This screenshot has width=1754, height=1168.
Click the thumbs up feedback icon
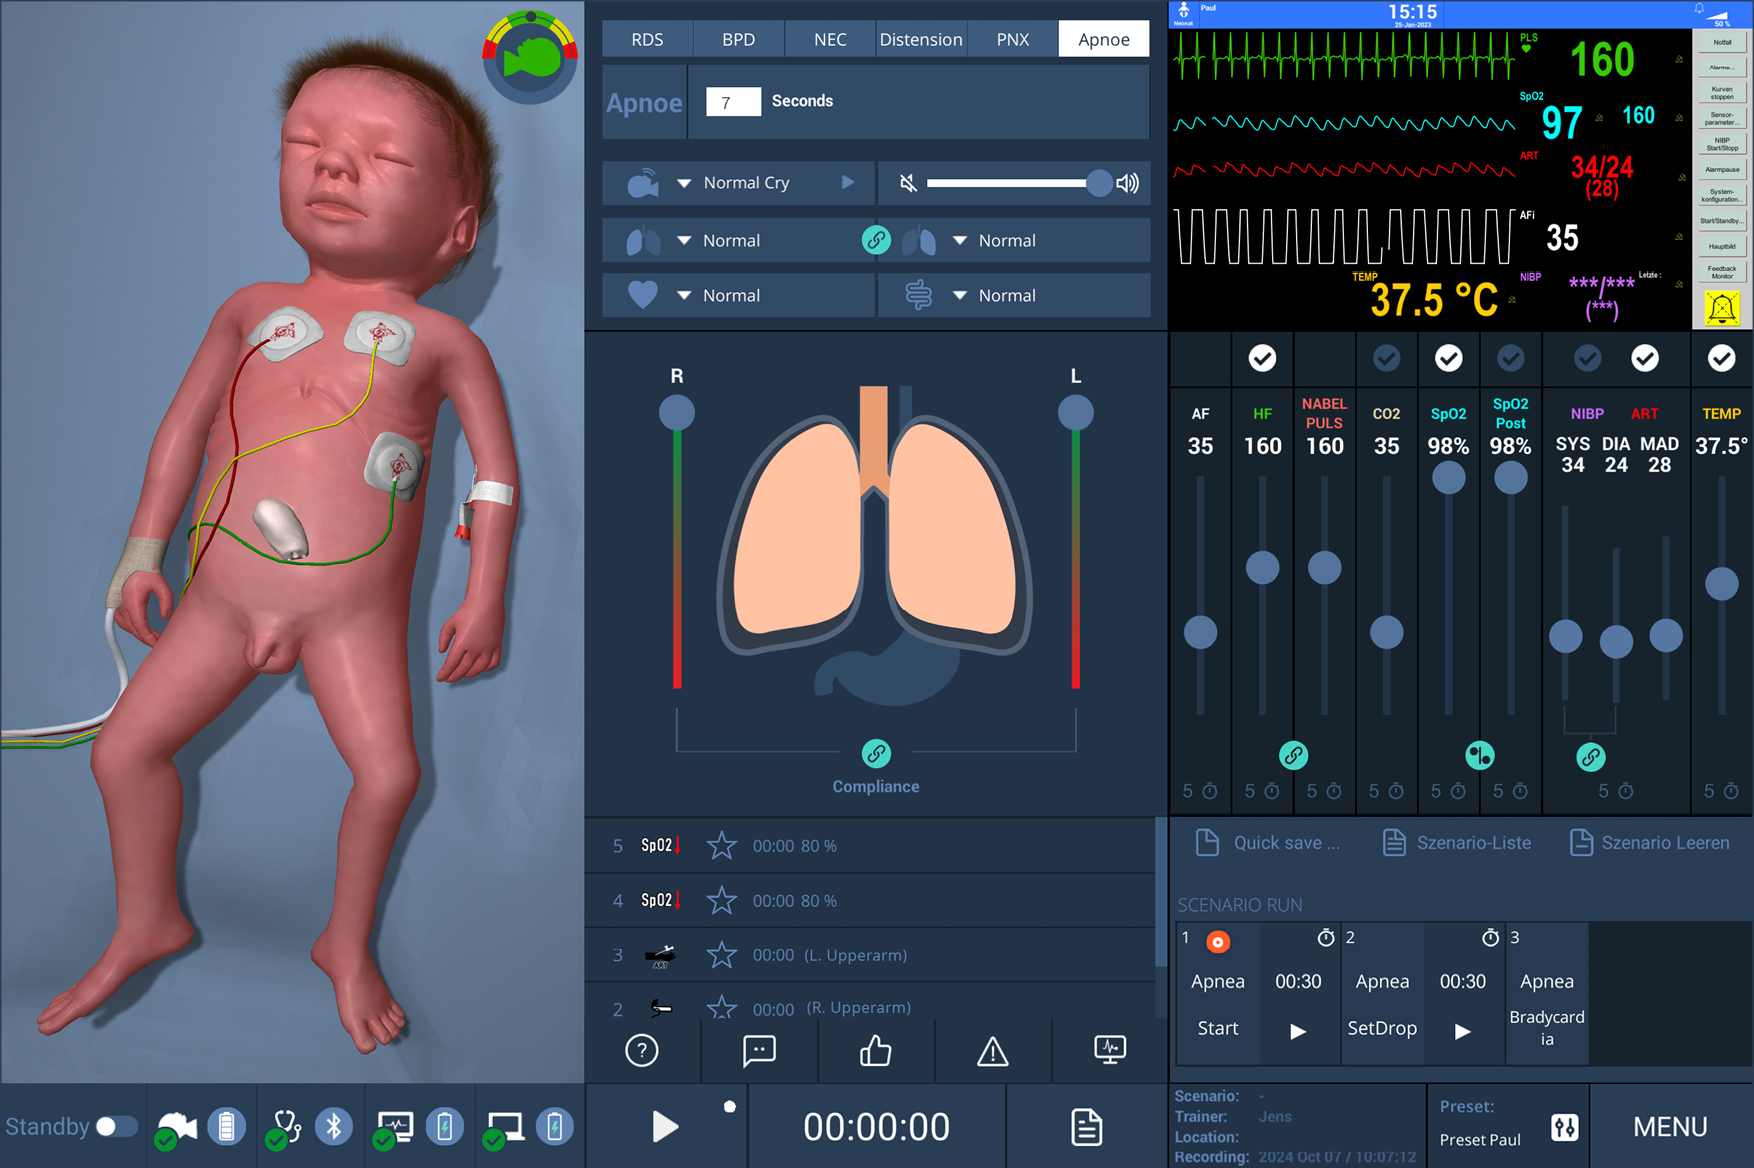(x=876, y=1051)
